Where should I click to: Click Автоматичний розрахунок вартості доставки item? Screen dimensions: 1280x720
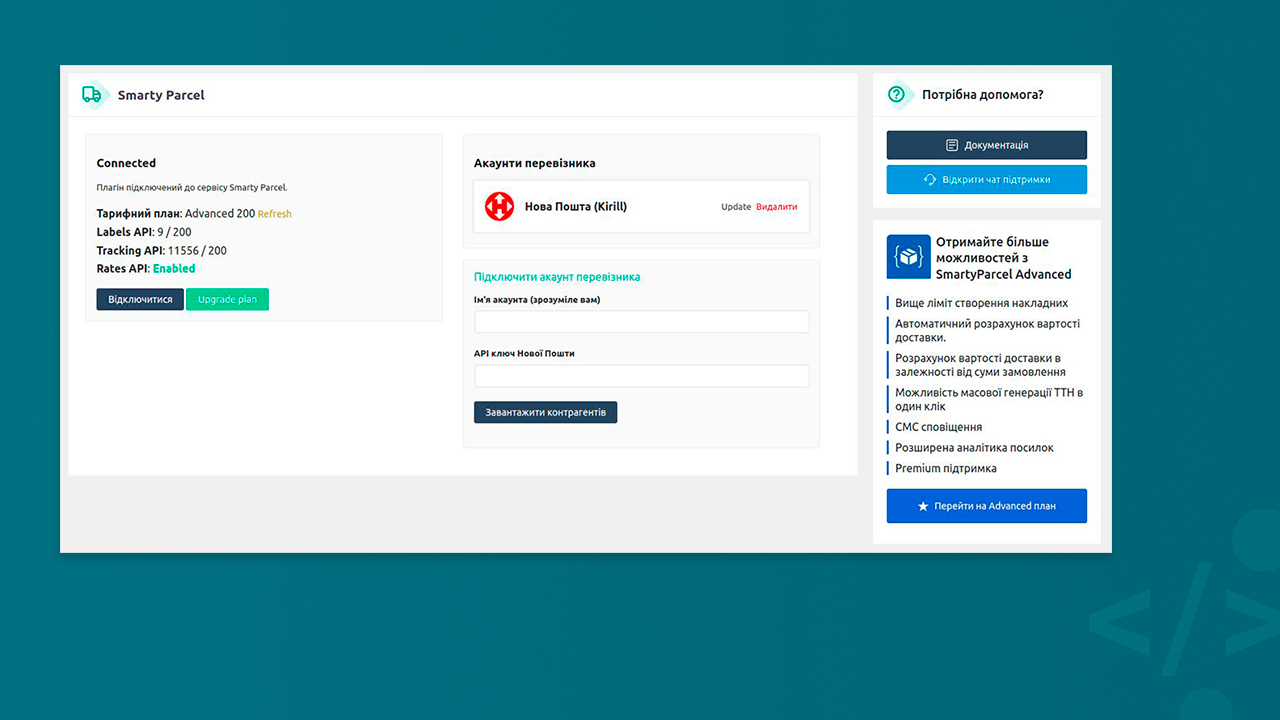[987, 331]
